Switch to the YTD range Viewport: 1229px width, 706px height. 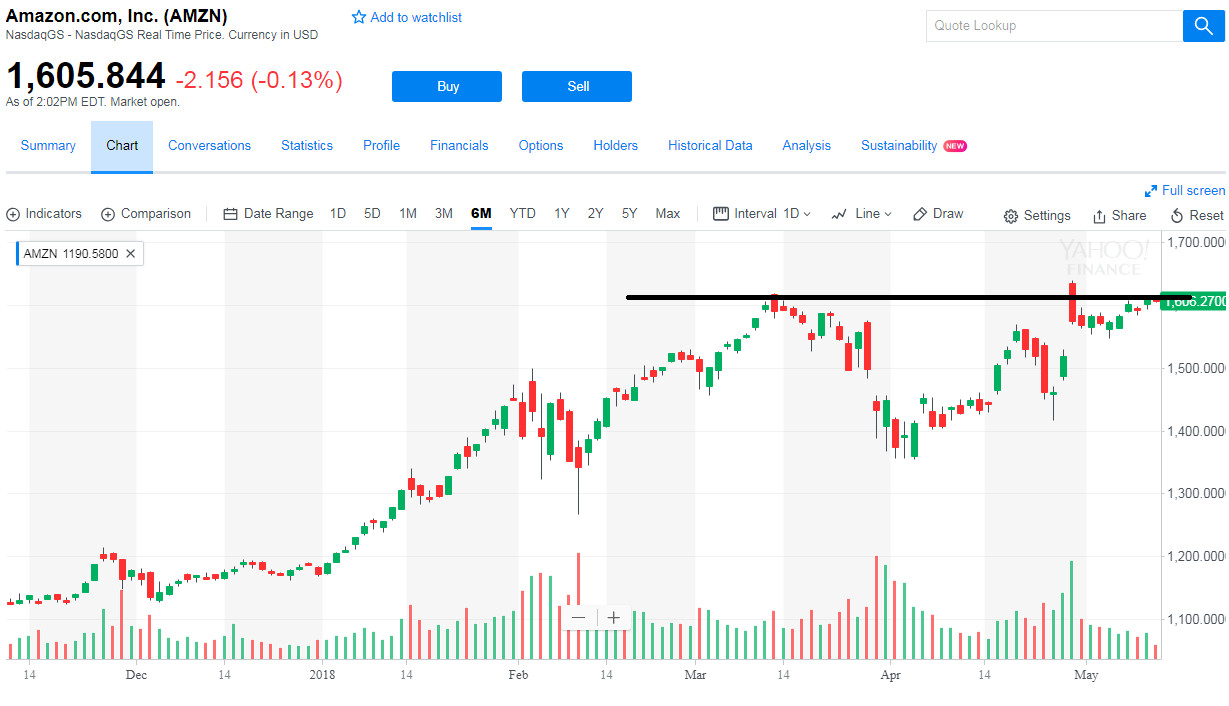point(522,213)
